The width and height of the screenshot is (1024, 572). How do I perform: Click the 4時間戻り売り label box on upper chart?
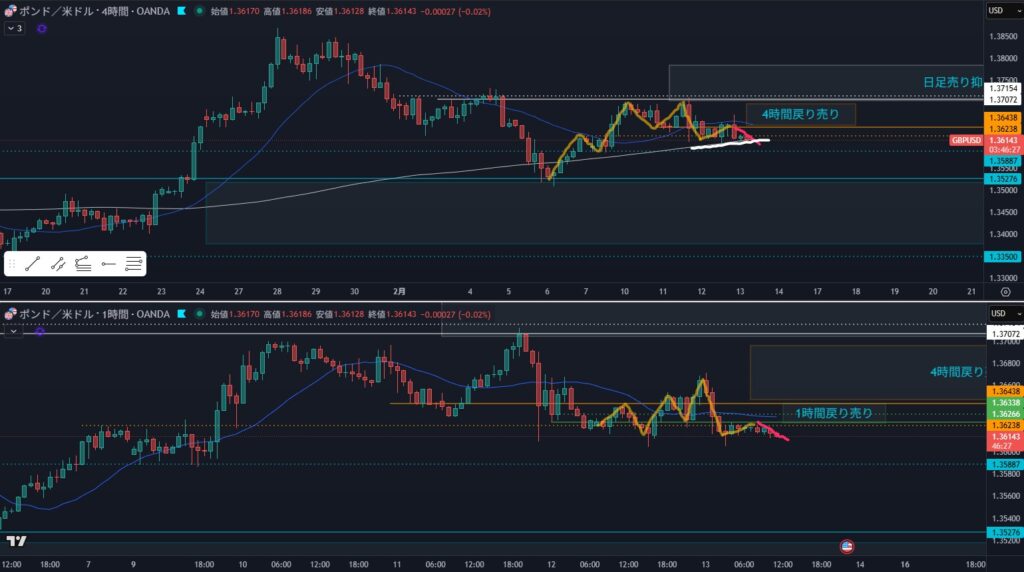[x=800, y=115]
